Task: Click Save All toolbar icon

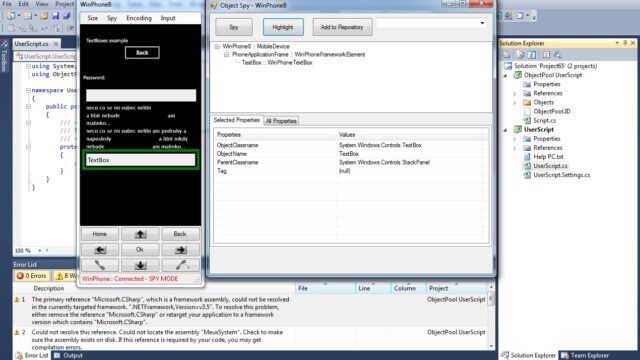Action: [67, 16]
